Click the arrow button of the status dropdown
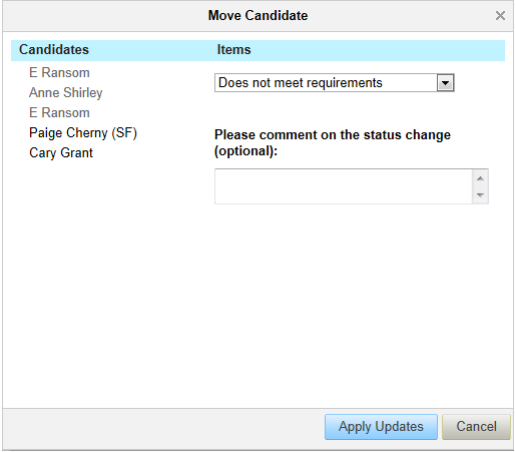The width and height of the screenshot is (515, 452). (x=445, y=83)
